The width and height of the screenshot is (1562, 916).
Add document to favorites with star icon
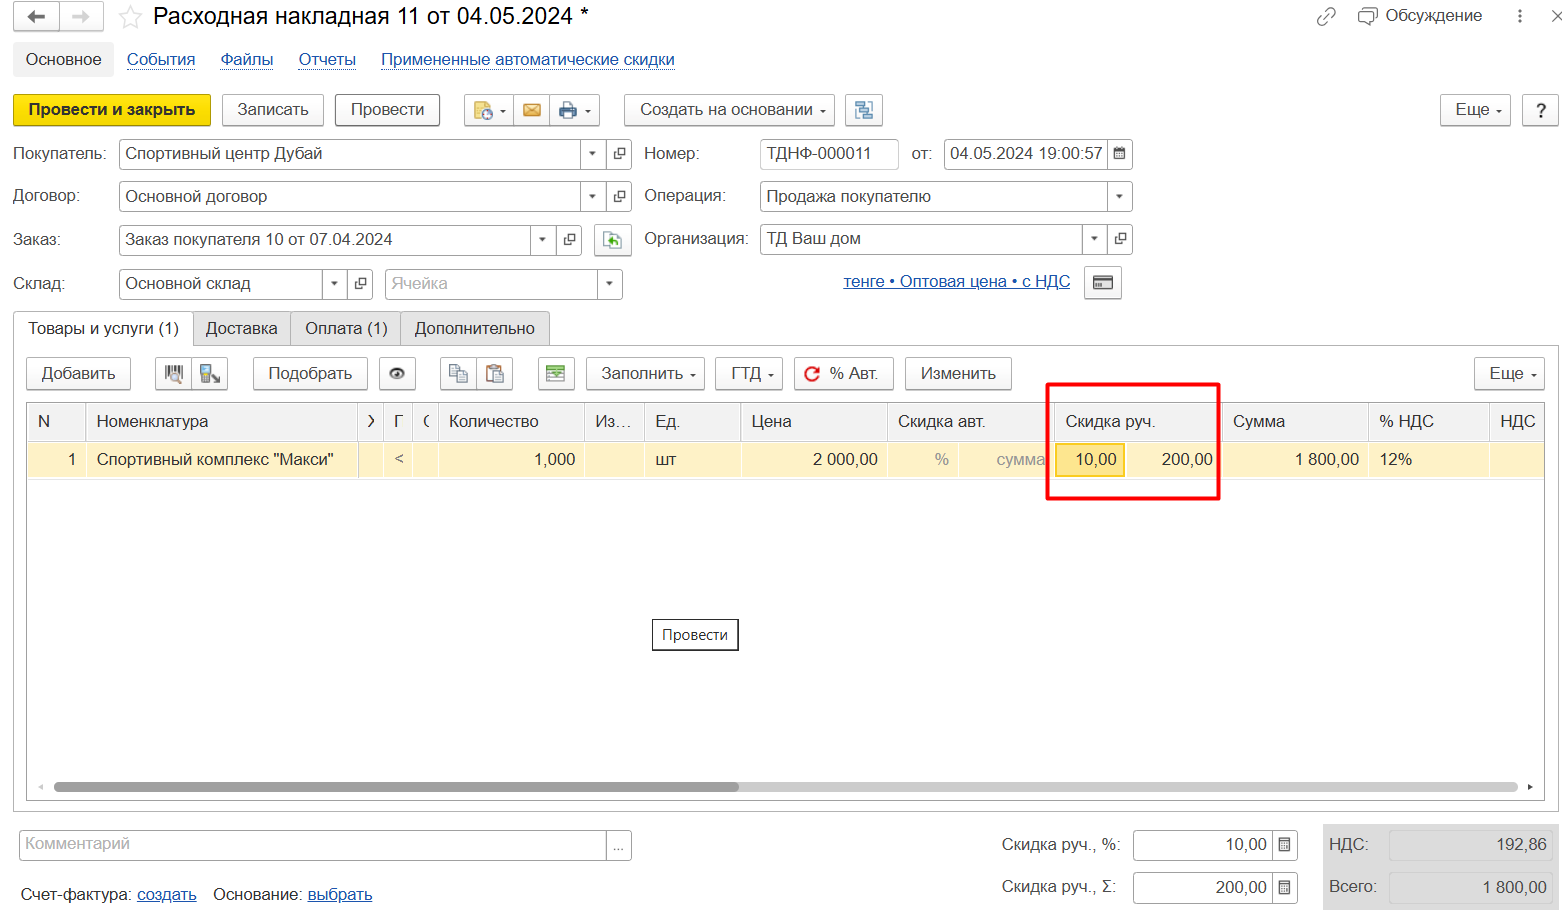(x=130, y=17)
